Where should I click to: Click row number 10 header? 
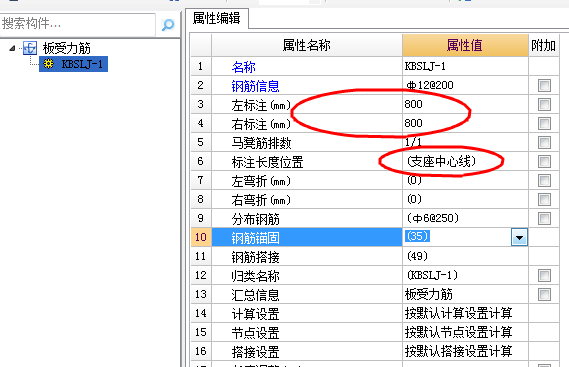[x=201, y=237]
